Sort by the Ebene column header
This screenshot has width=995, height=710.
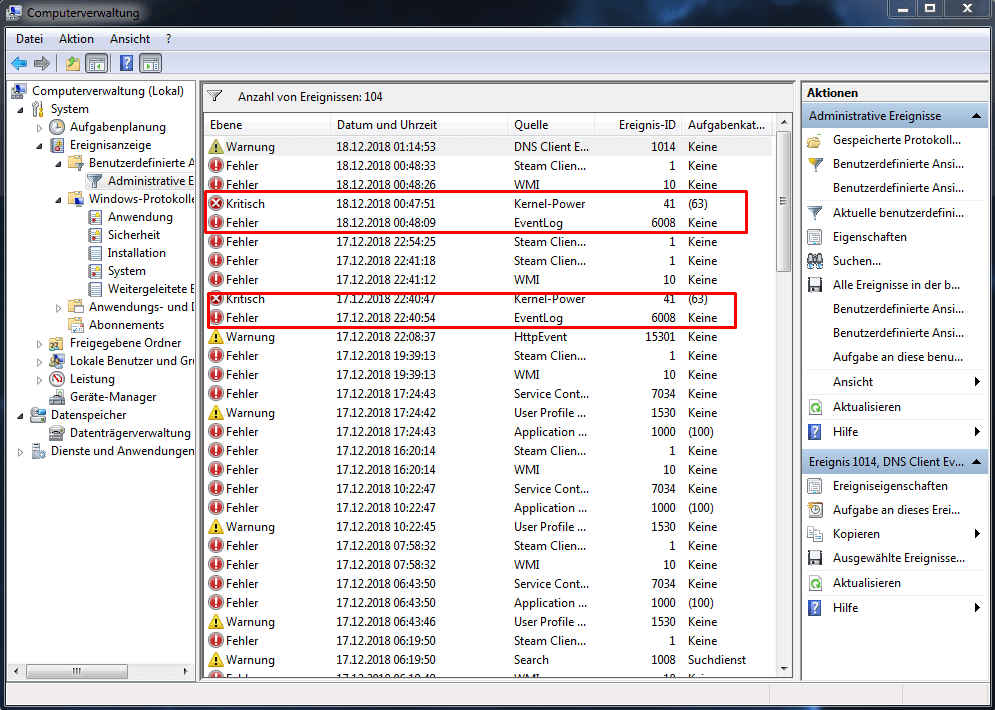[267, 125]
